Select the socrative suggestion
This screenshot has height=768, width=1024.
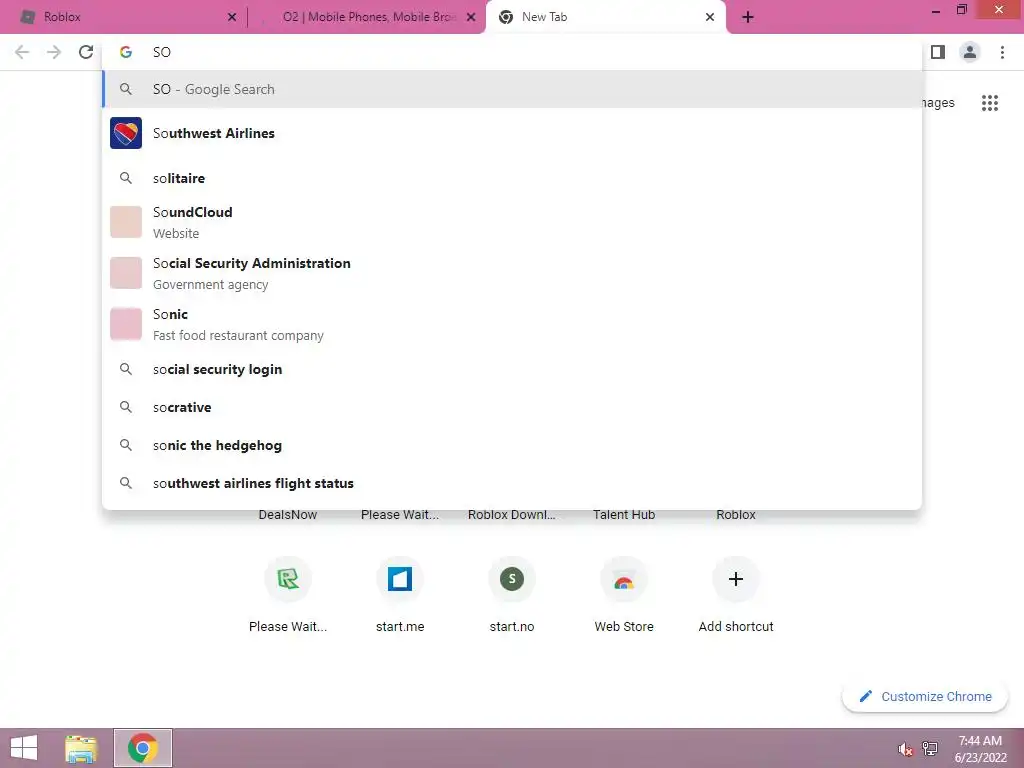(512, 408)
